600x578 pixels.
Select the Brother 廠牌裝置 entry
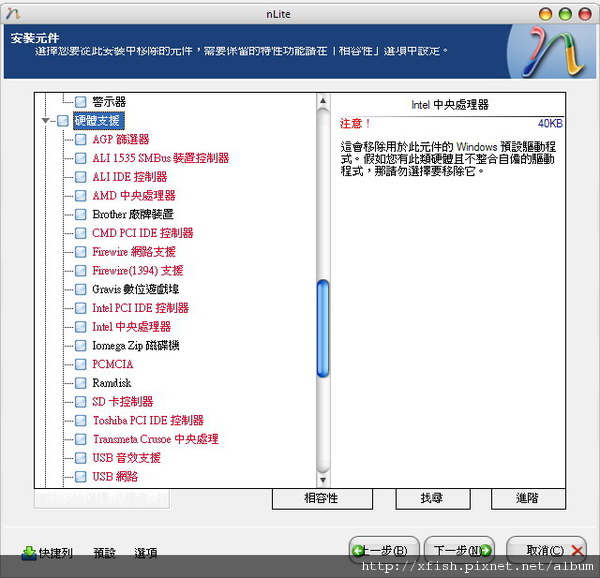(133, 214)
